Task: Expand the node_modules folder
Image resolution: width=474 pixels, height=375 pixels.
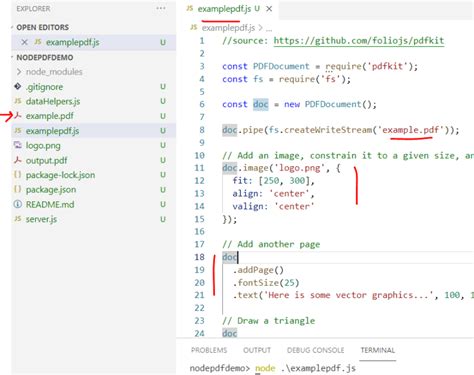Action: (54, 72)
